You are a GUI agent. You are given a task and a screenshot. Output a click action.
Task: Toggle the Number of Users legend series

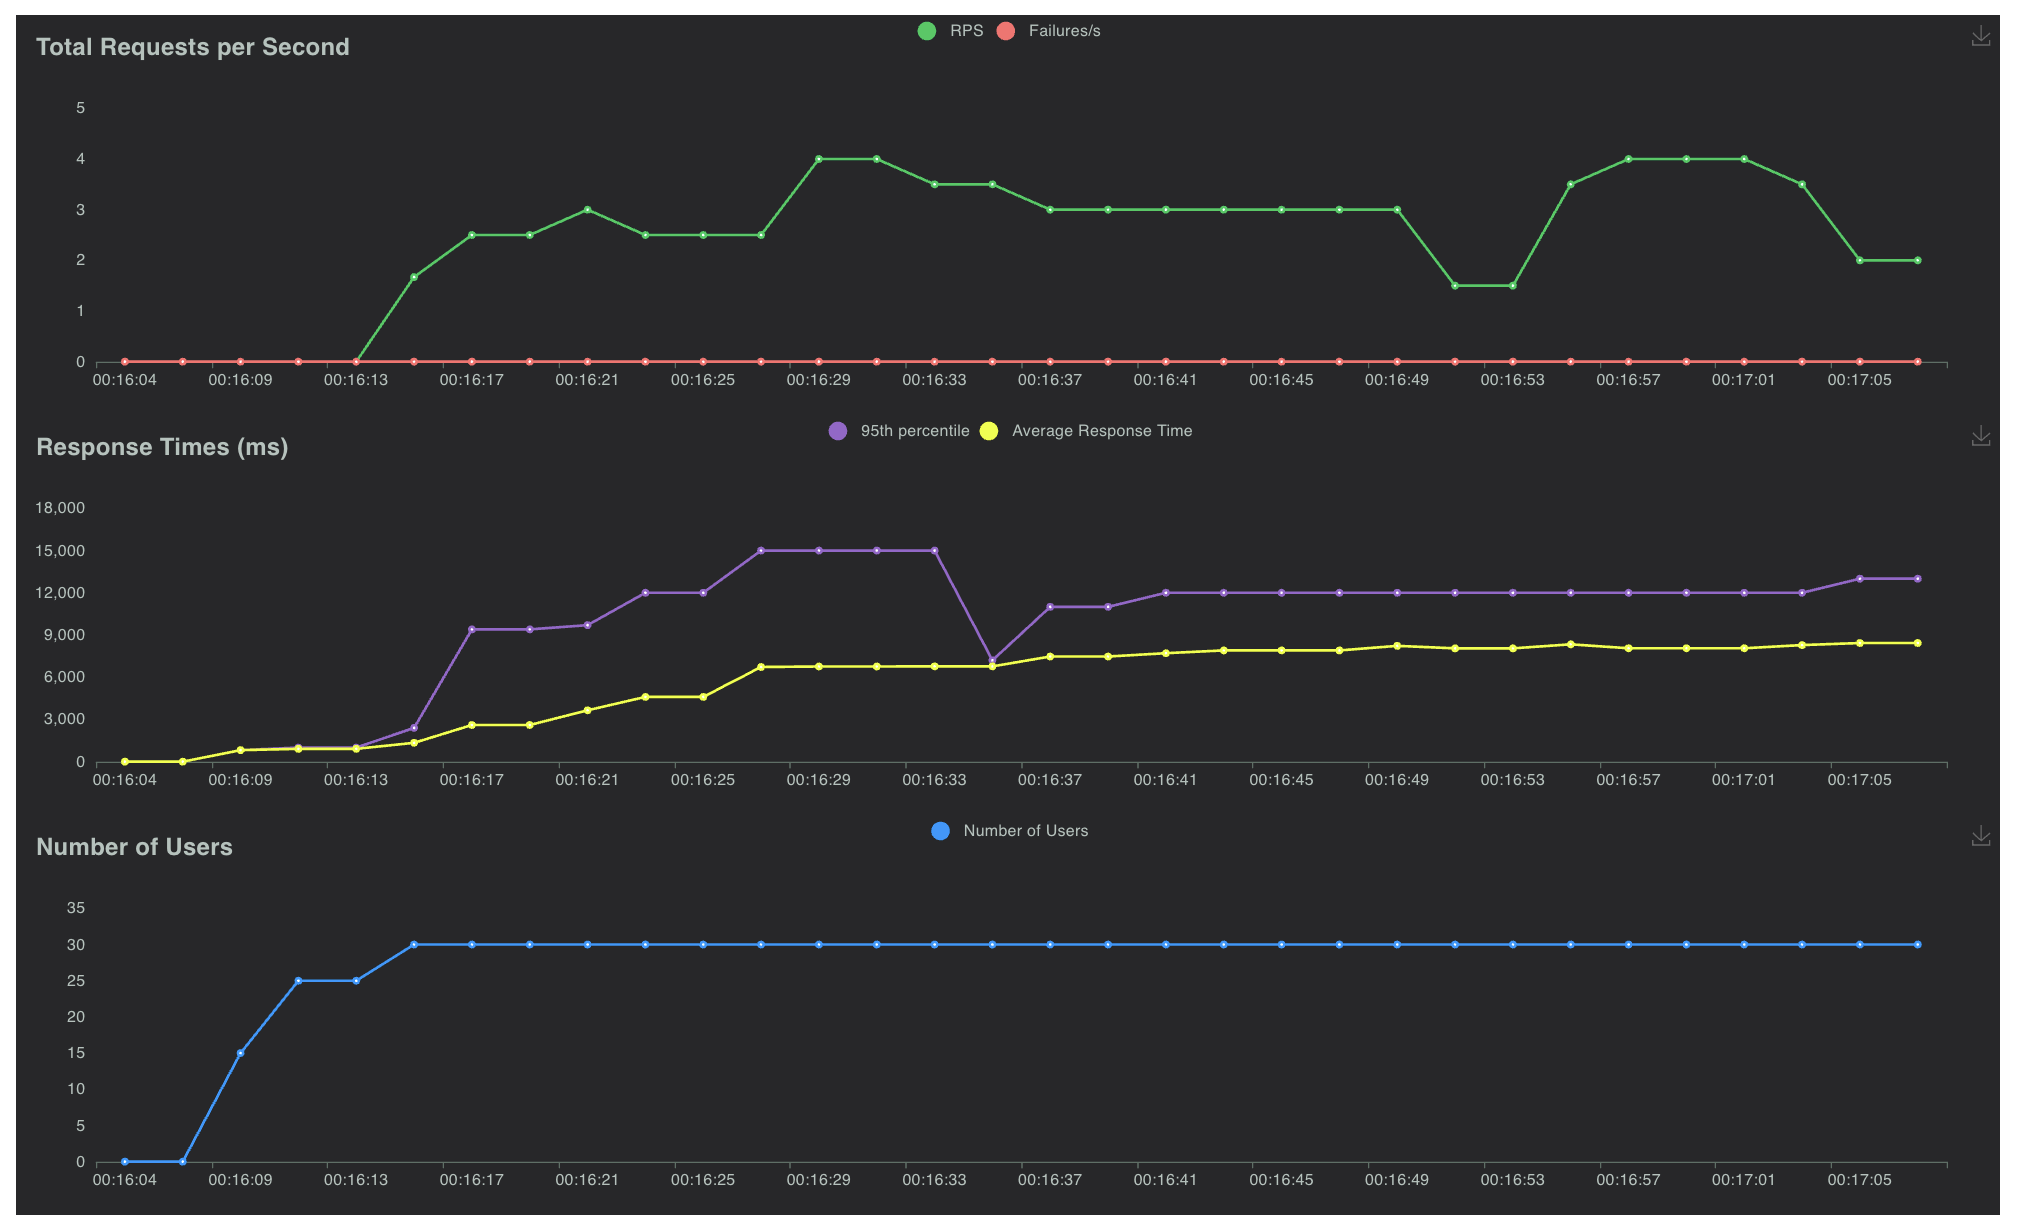pos(1009,831)
